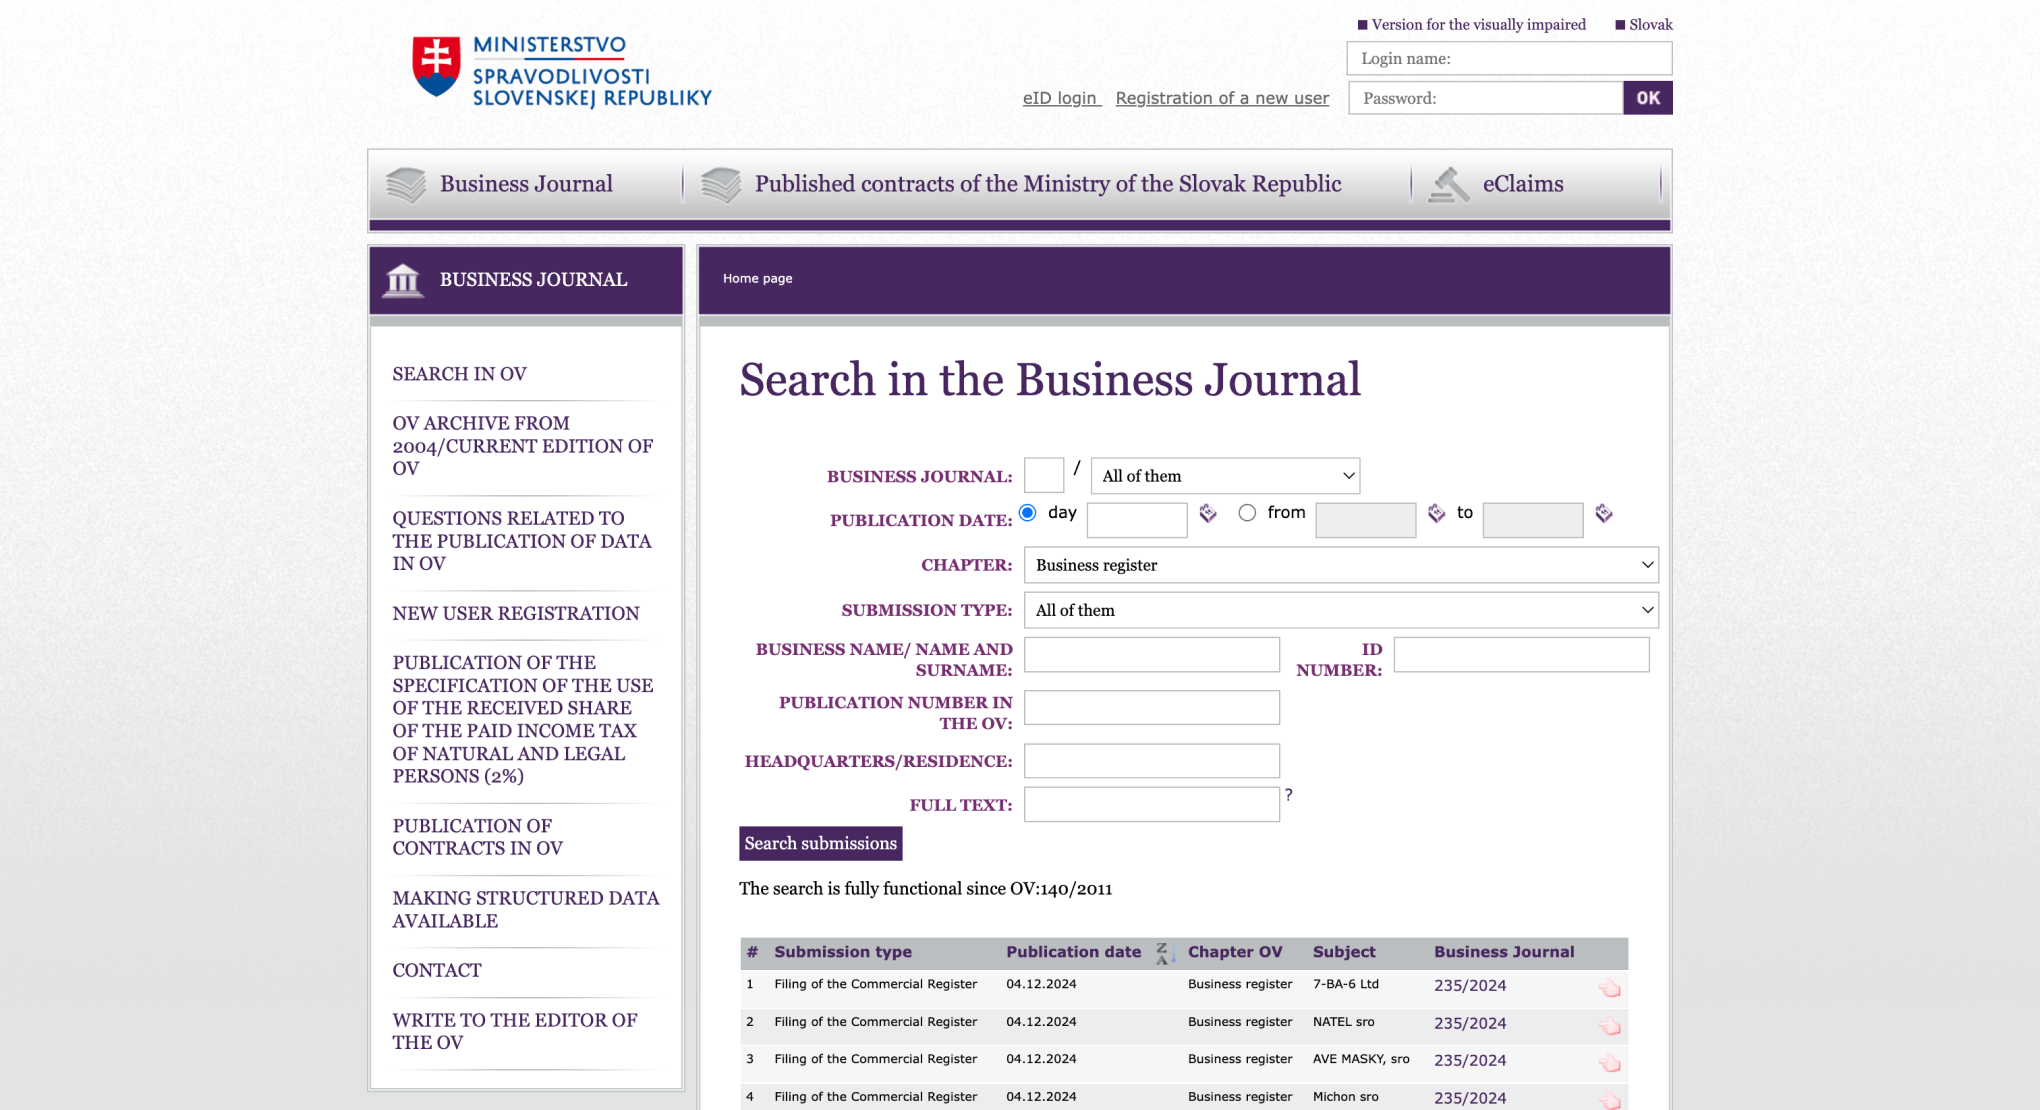
Task: Follow the Registration of a new user link
Action: [1222, 98]
